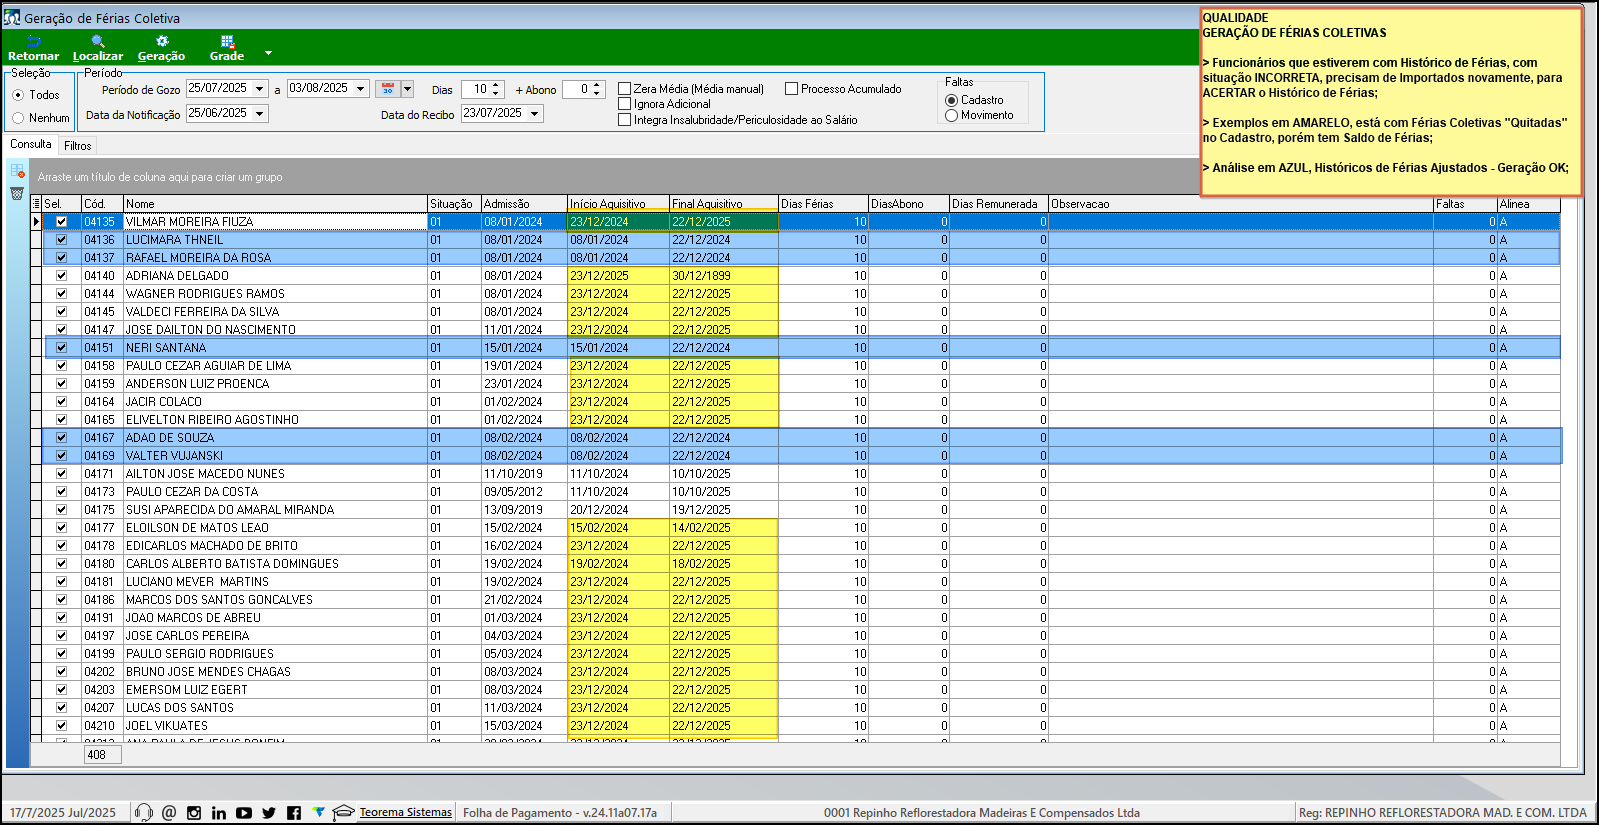1599x825 pixels.
Task: Click the Cód. column header
Action: [x=102, y=204]
